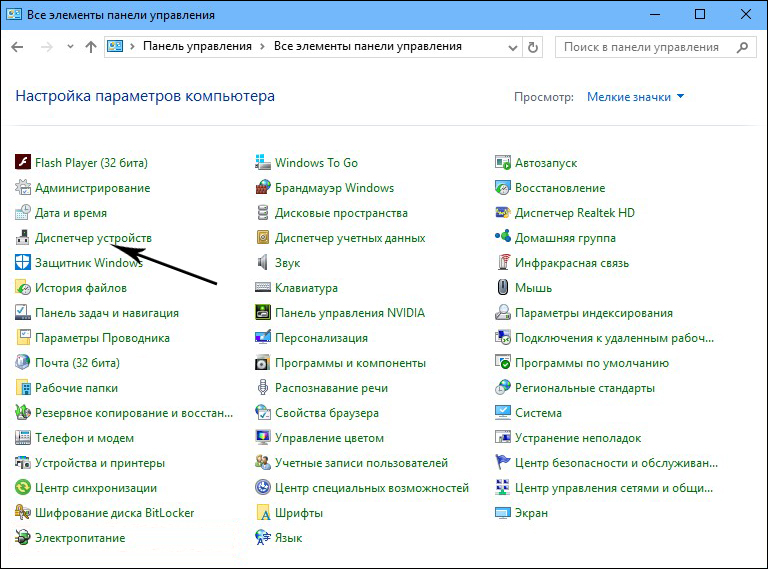Image resolution: width=768 pixels, height=569 pixels.
Task: Open the Клавиатура keyboard icon
Action: (263, 287)
